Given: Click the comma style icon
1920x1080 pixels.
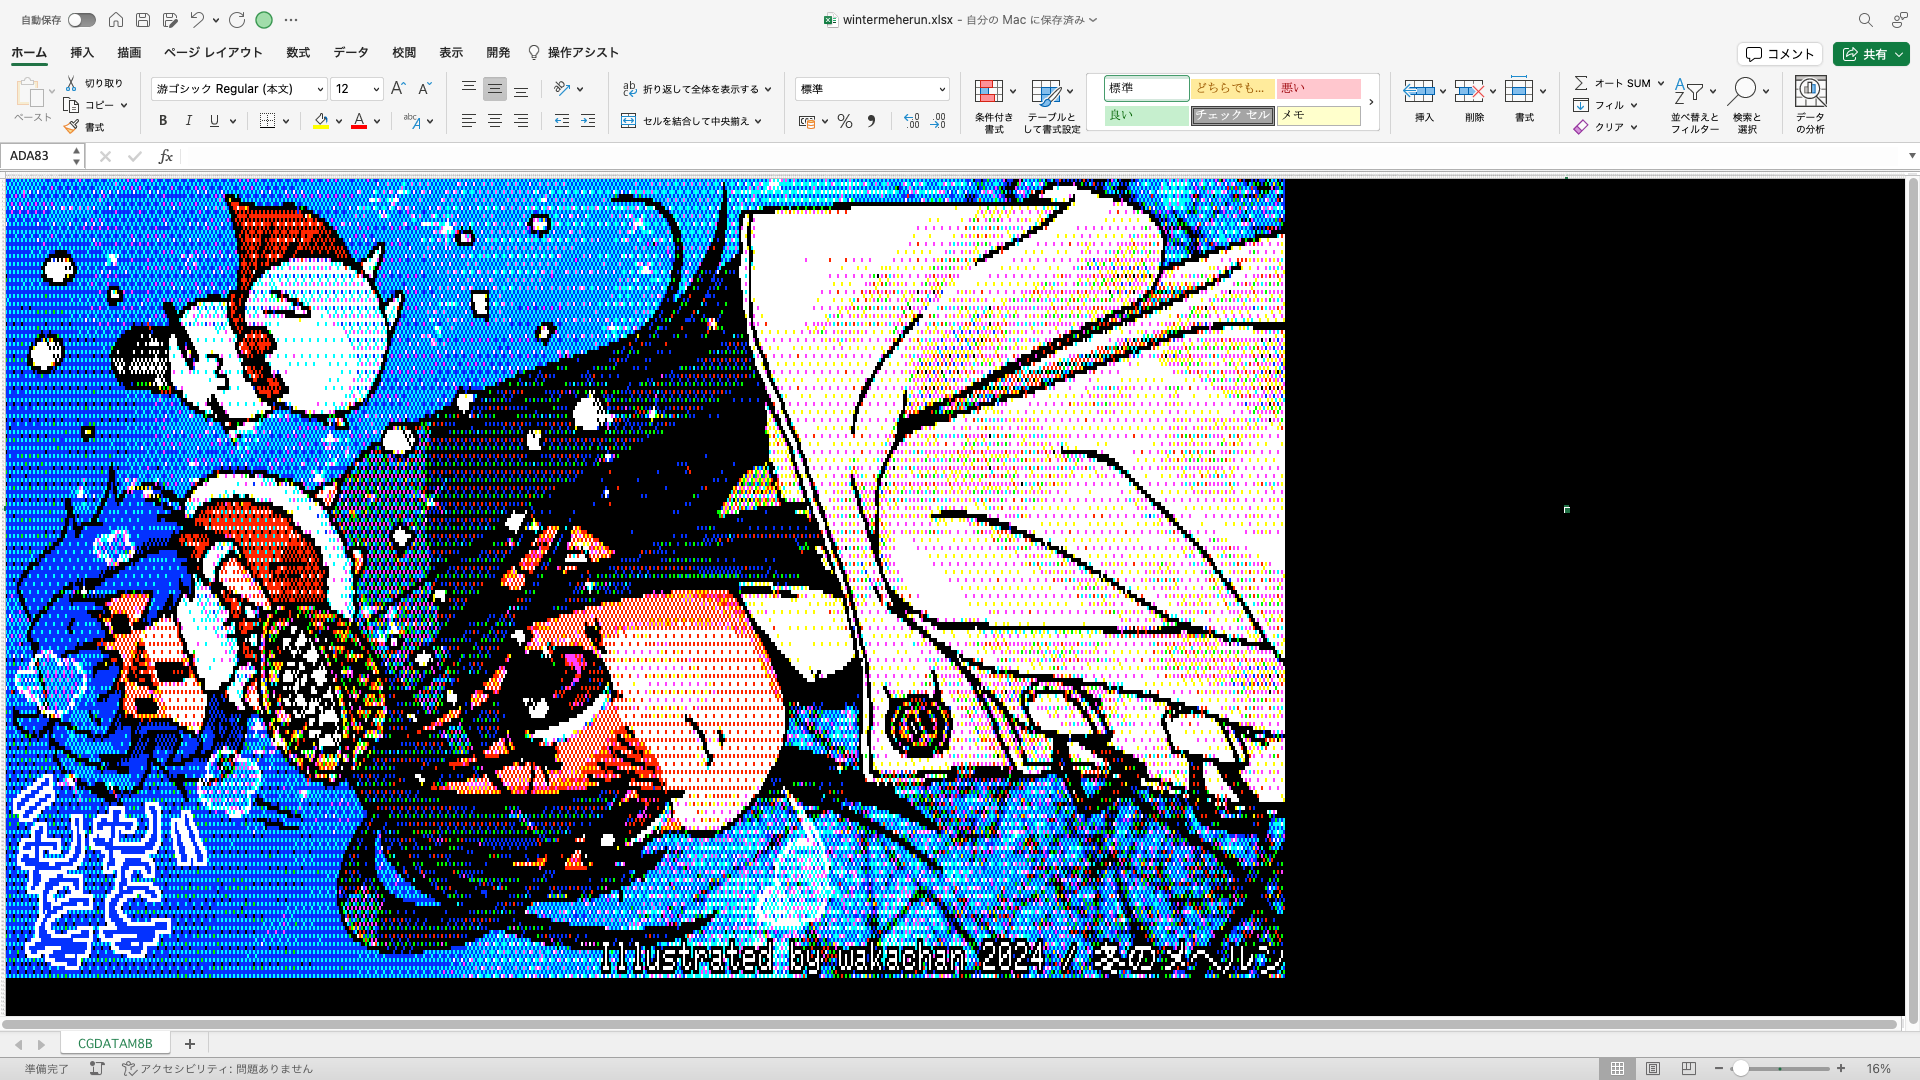Looking at the screenshot, I should (x=871, y=121).
